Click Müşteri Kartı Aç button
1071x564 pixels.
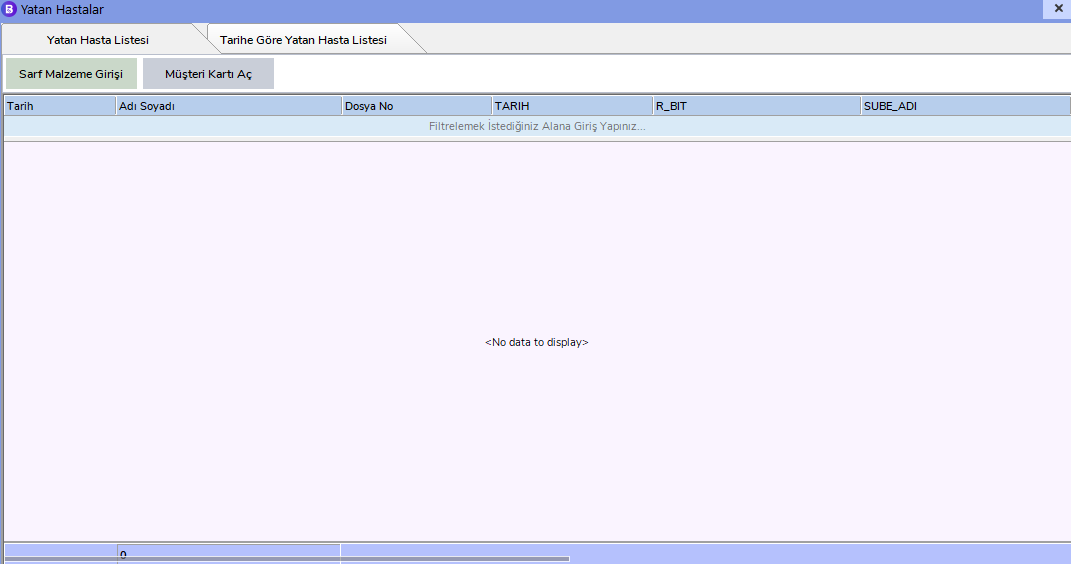click(208, 74)
